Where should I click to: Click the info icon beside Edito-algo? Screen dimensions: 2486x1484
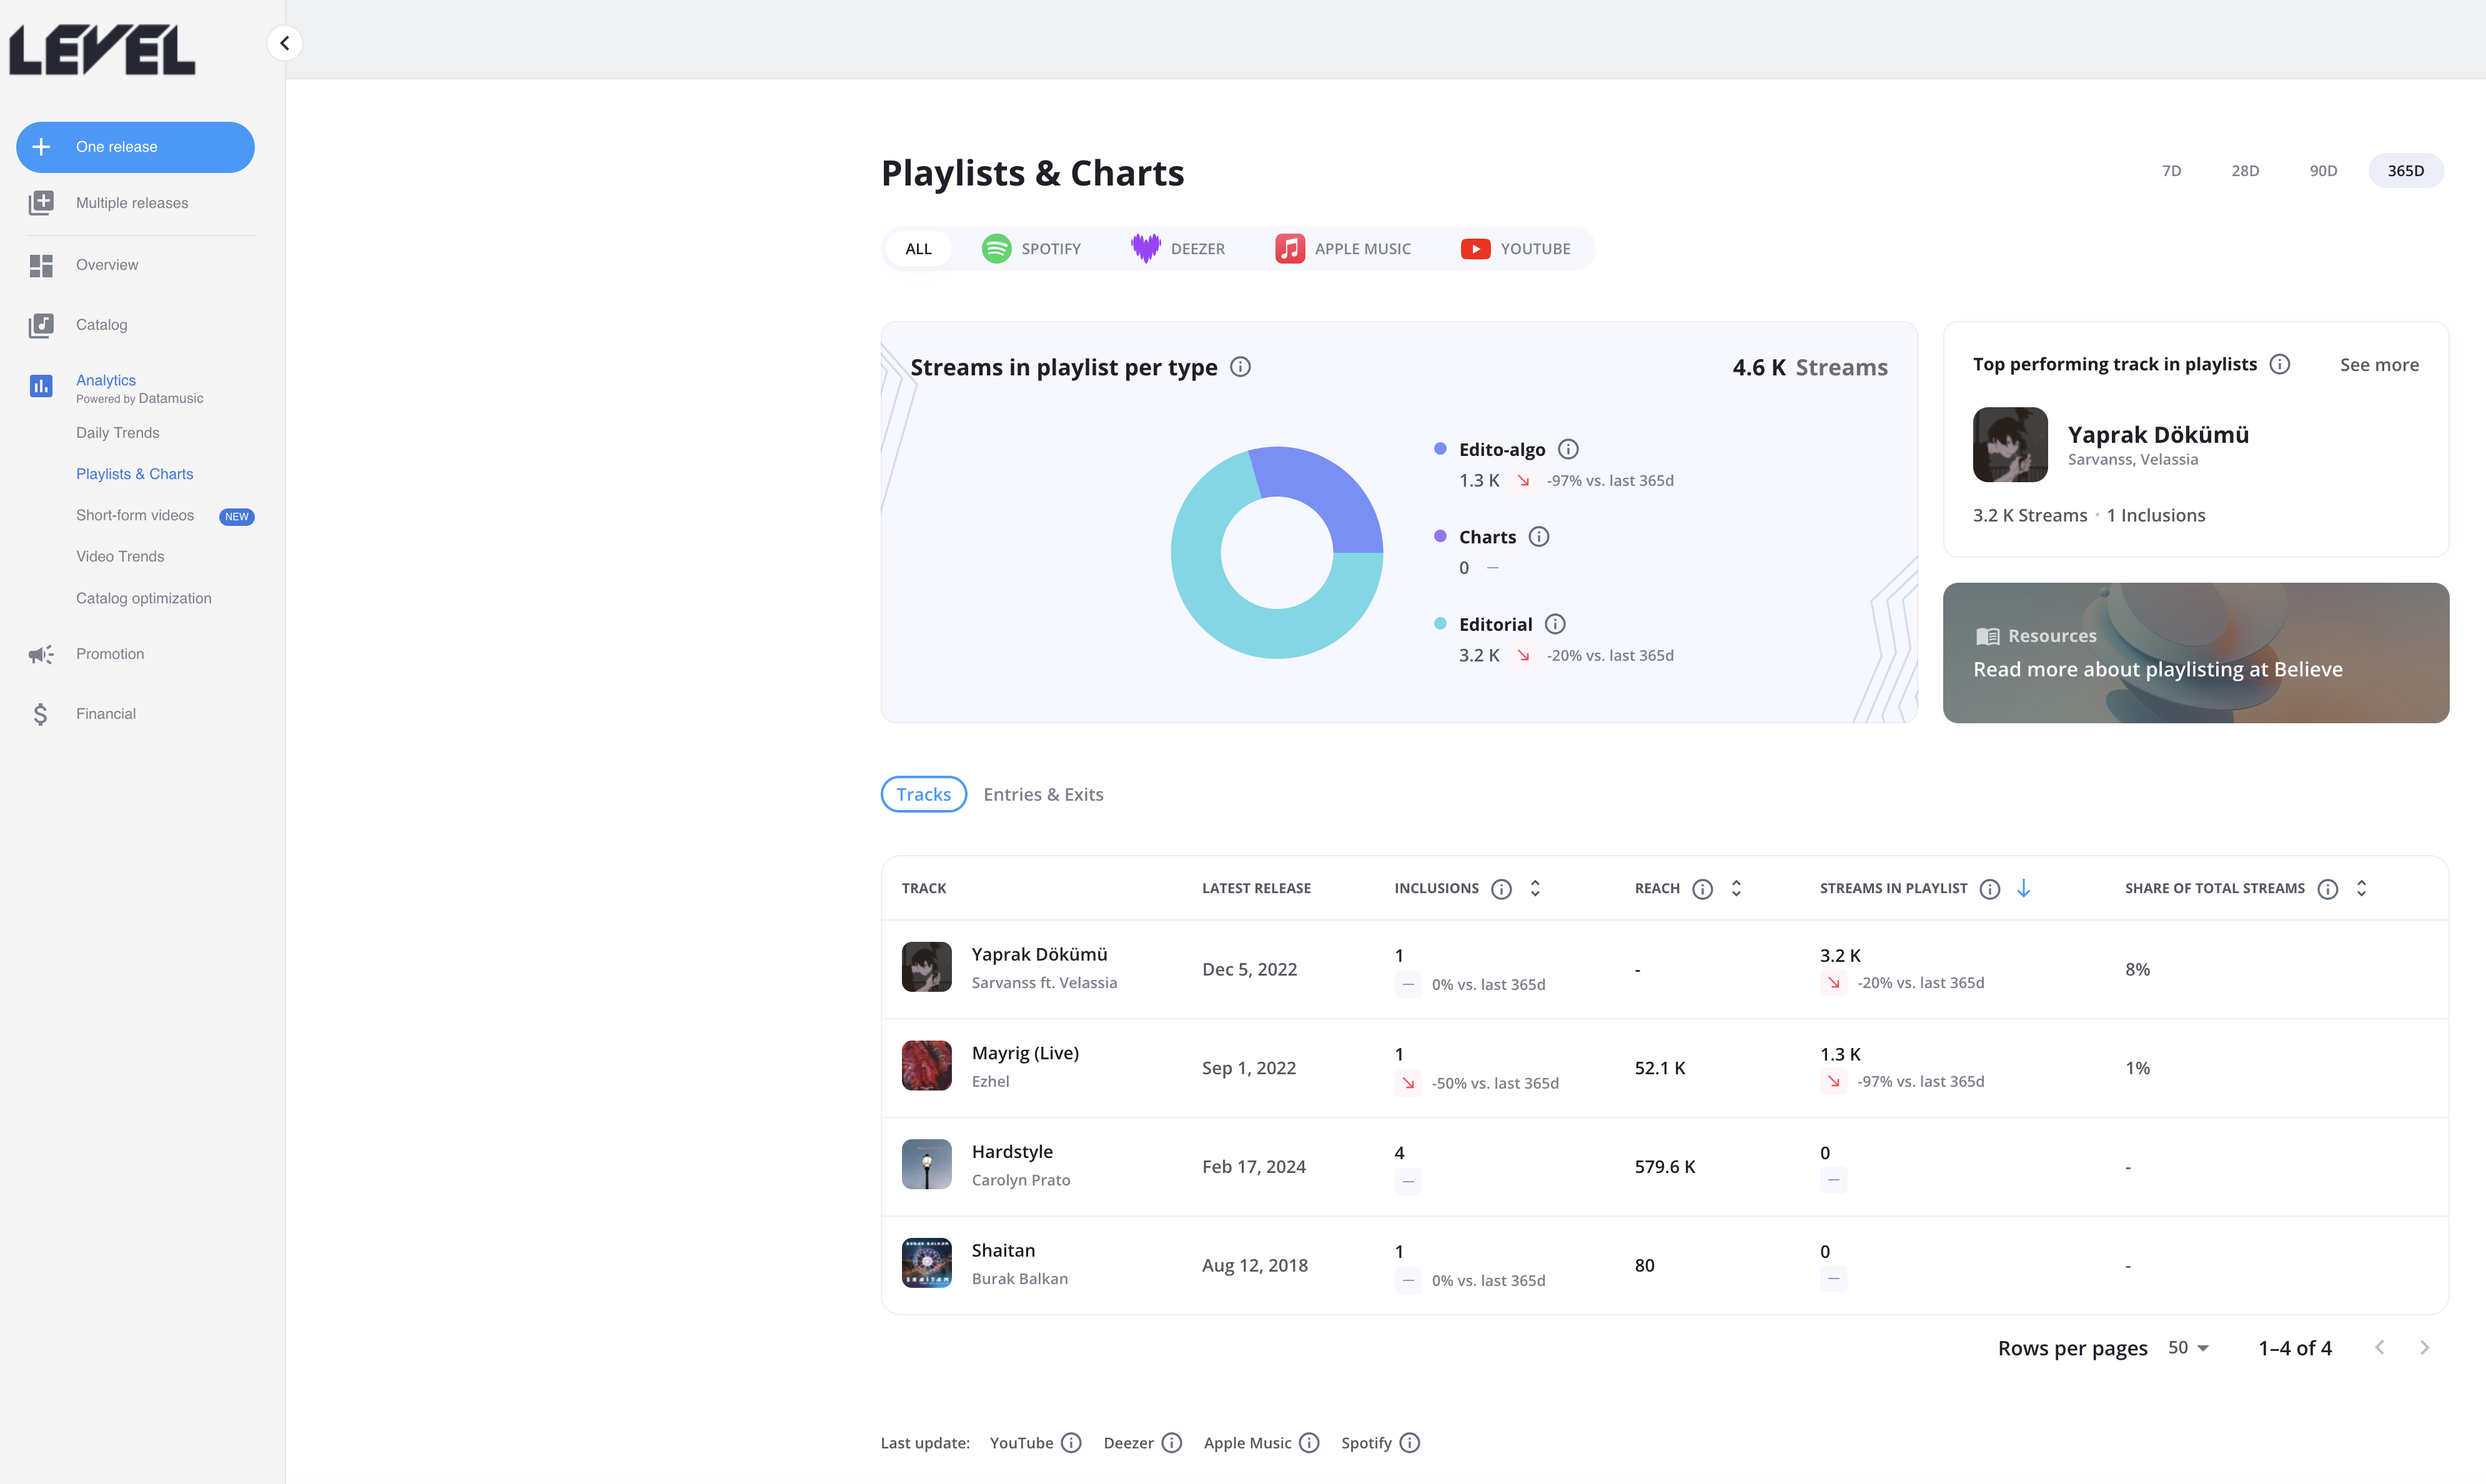point(1568,450)
